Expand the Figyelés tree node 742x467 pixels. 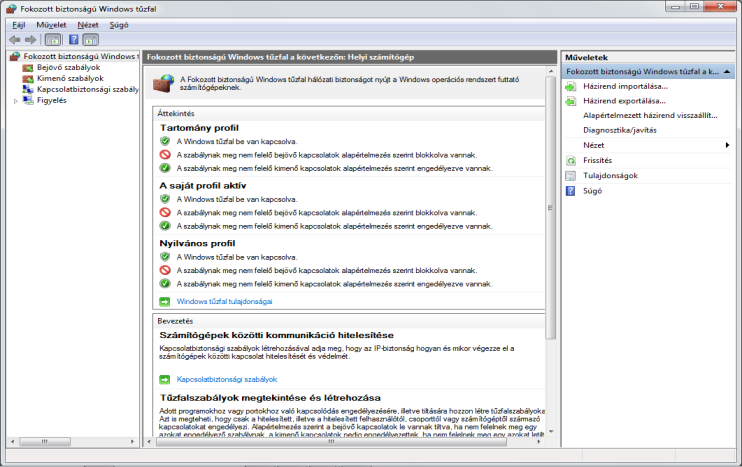[x=16, y=101]
